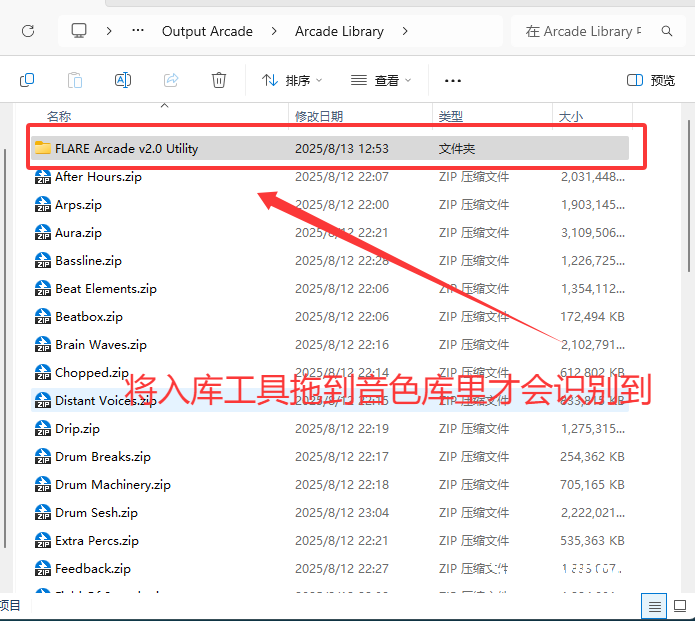Screen dimensions: 695x621
Task: Click the Extra Percs.zip icon
Action: [43, 540]
